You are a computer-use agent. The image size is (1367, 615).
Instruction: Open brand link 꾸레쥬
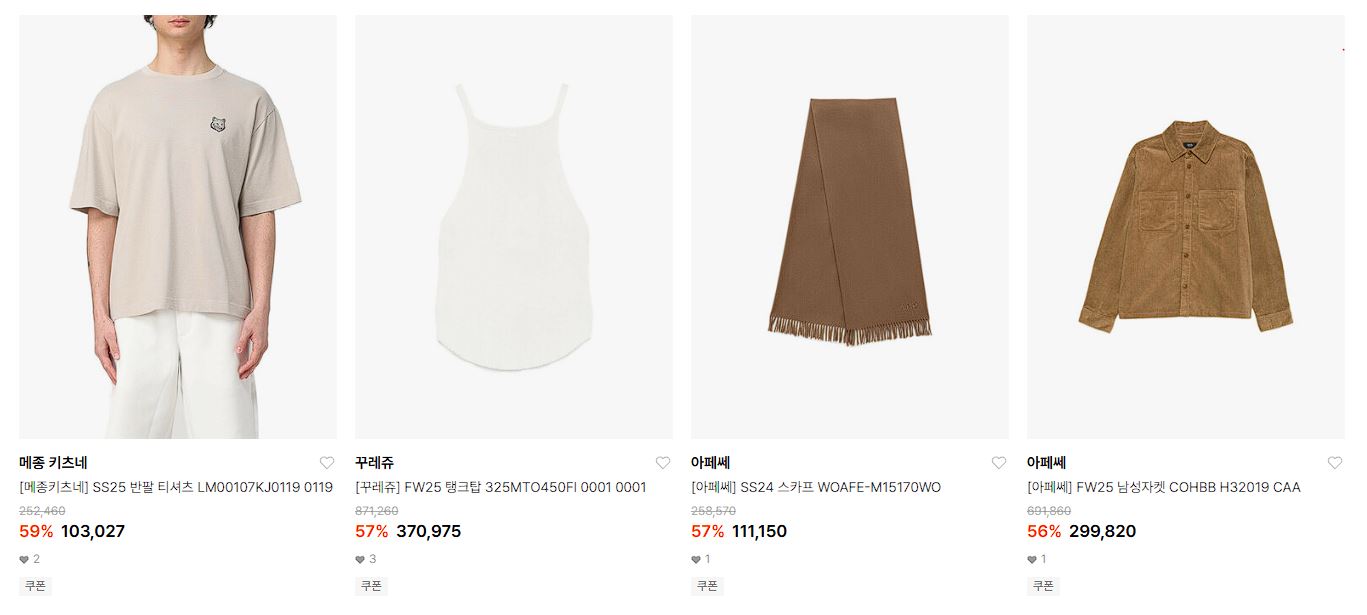375,463
